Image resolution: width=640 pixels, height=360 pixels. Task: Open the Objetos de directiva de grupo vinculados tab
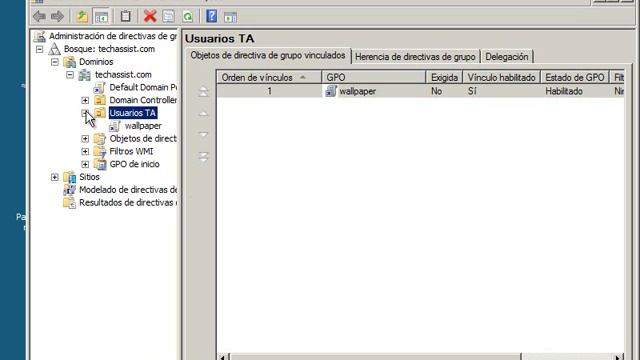pyautogui.click(x=268, y=56)
